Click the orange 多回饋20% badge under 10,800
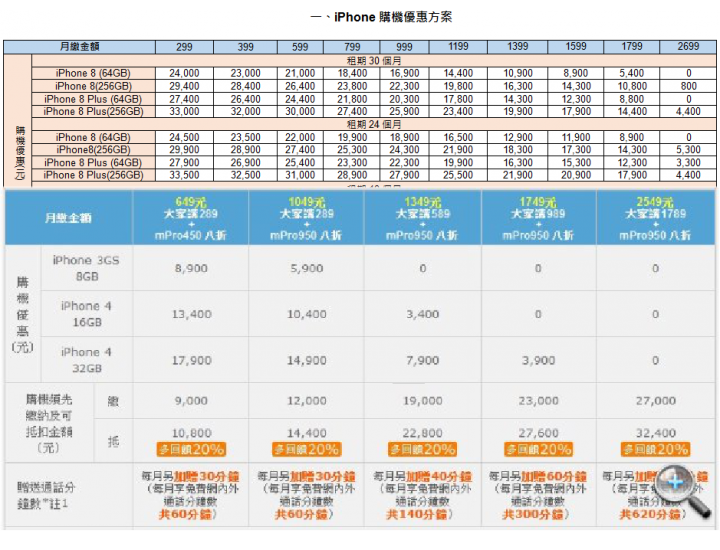Image resolution: width=720 pixels, height=550 pixels. (x=191, y=449)
